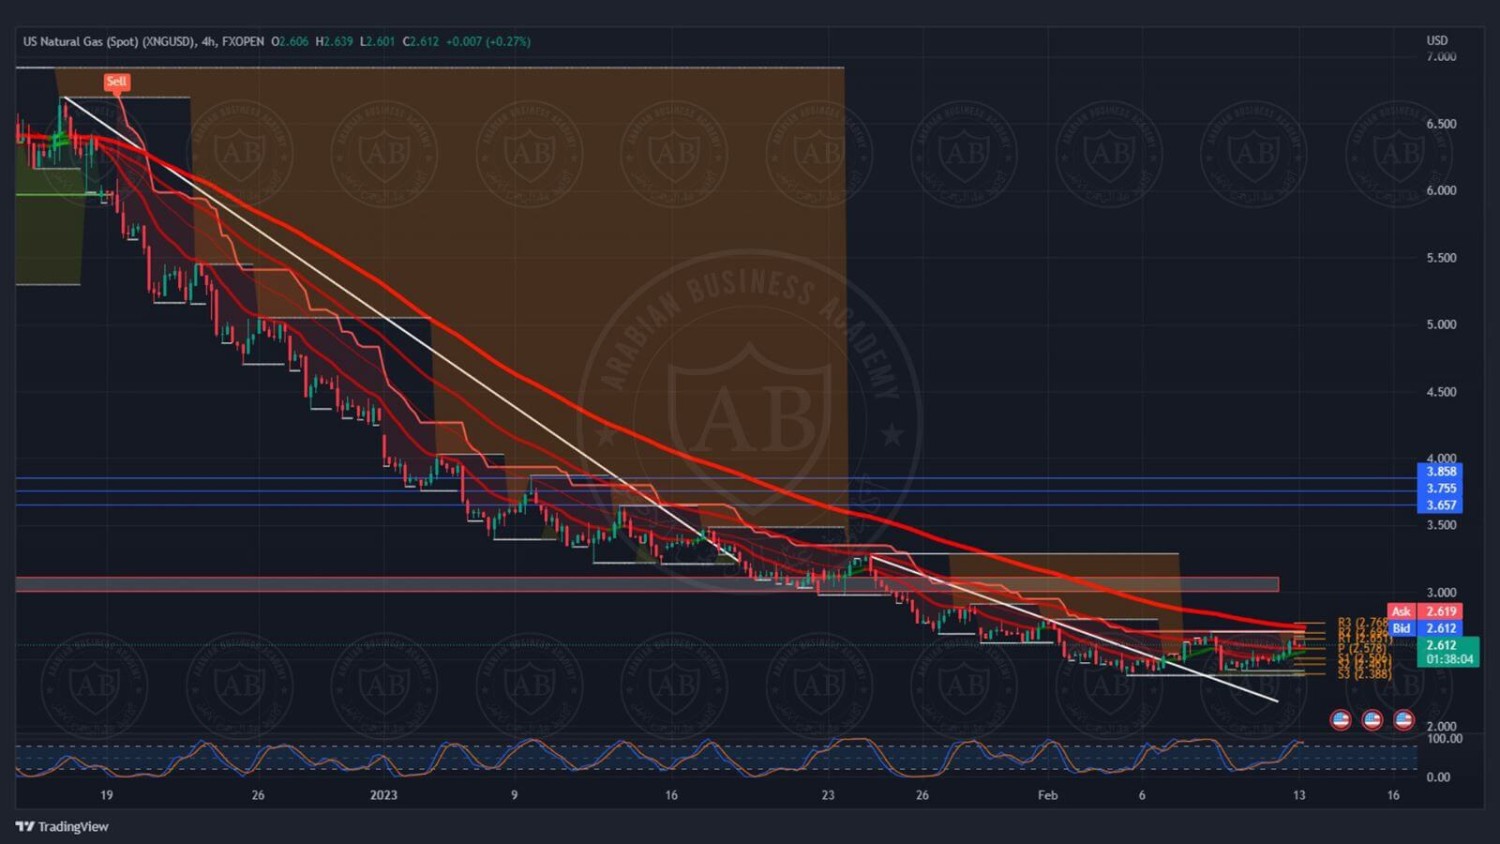Click the 6.000 price axis label
This screenshot has height=844, width=1500.
click(1441, 190)
